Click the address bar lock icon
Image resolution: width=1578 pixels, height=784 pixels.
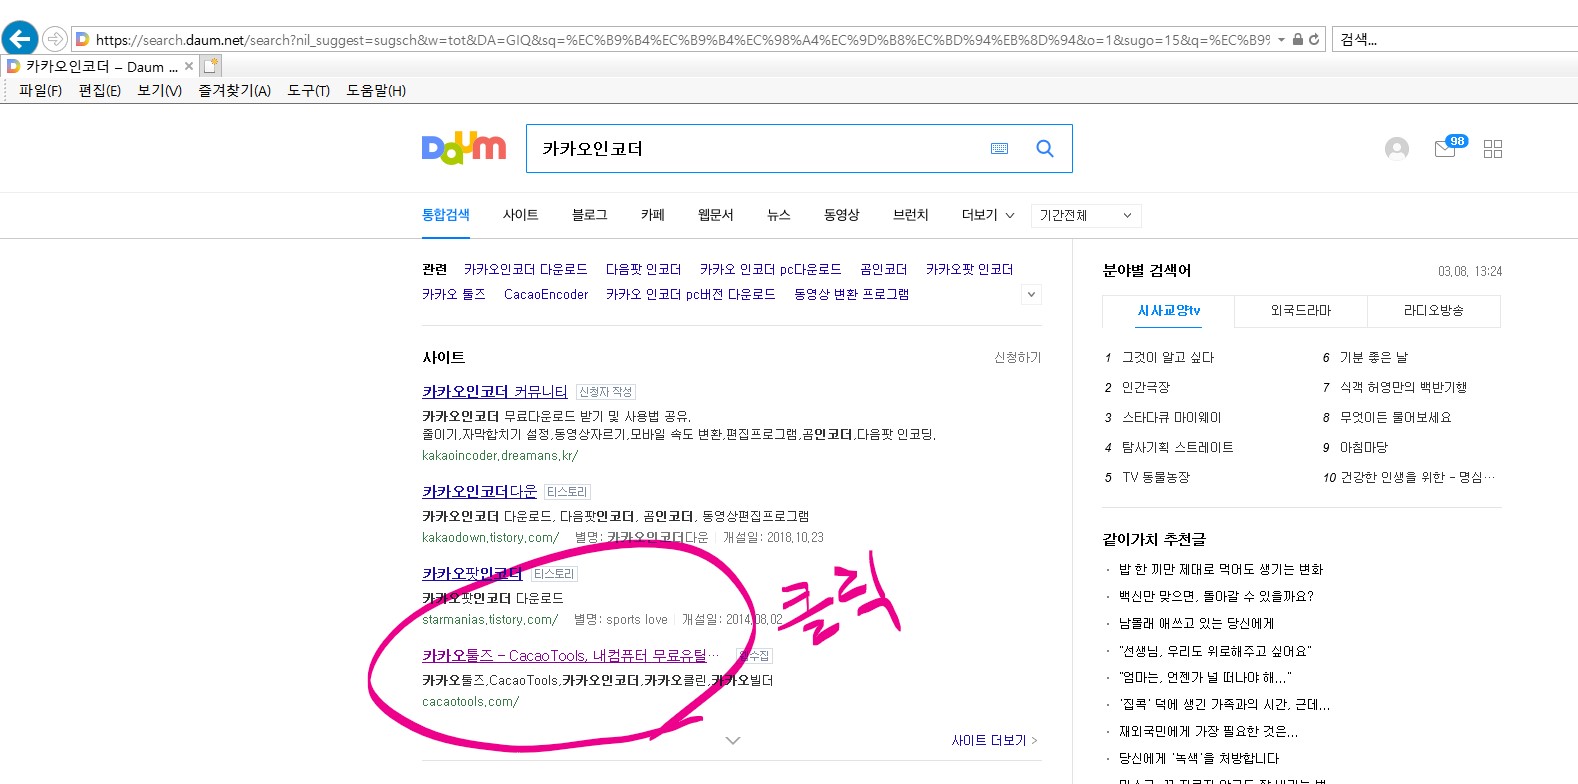coord(1297,40)
